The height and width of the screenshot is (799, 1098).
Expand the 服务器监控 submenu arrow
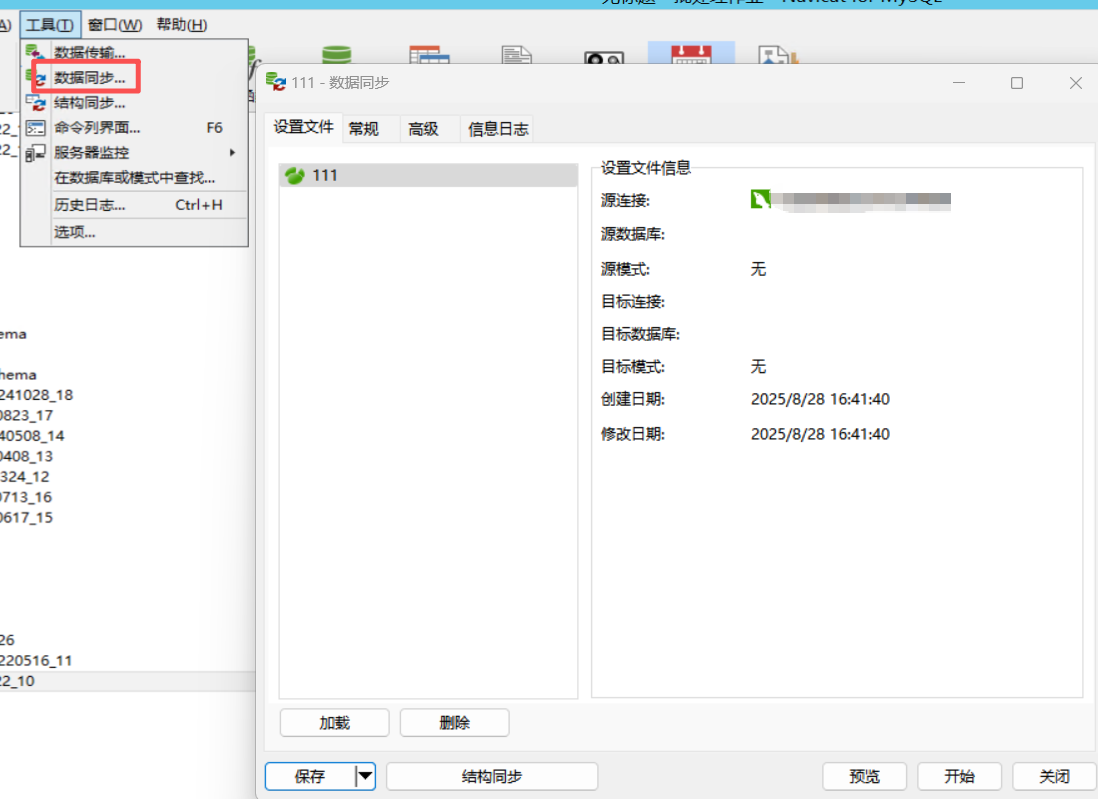[232, 153]
